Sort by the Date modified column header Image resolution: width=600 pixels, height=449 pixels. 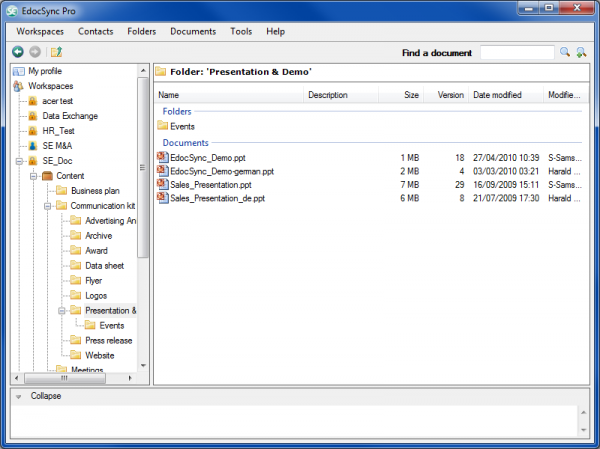point(506,95)
